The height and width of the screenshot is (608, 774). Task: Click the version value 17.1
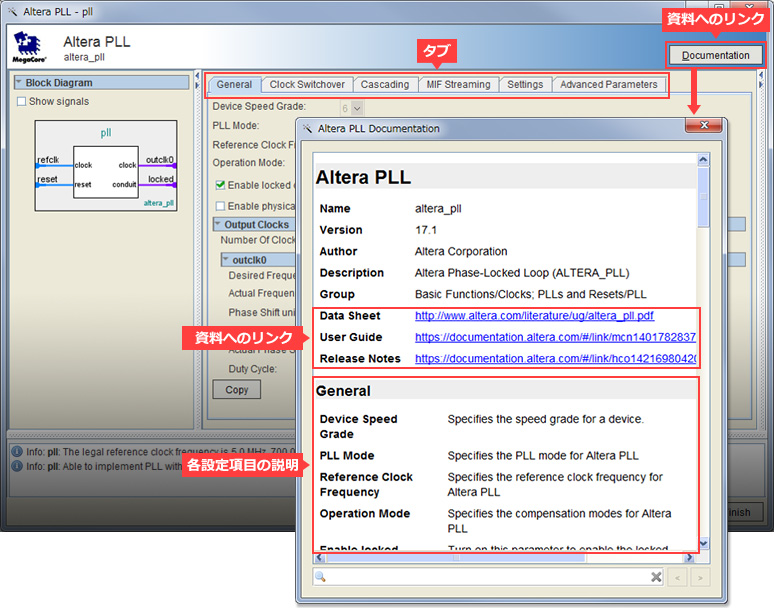click(426, 230)
